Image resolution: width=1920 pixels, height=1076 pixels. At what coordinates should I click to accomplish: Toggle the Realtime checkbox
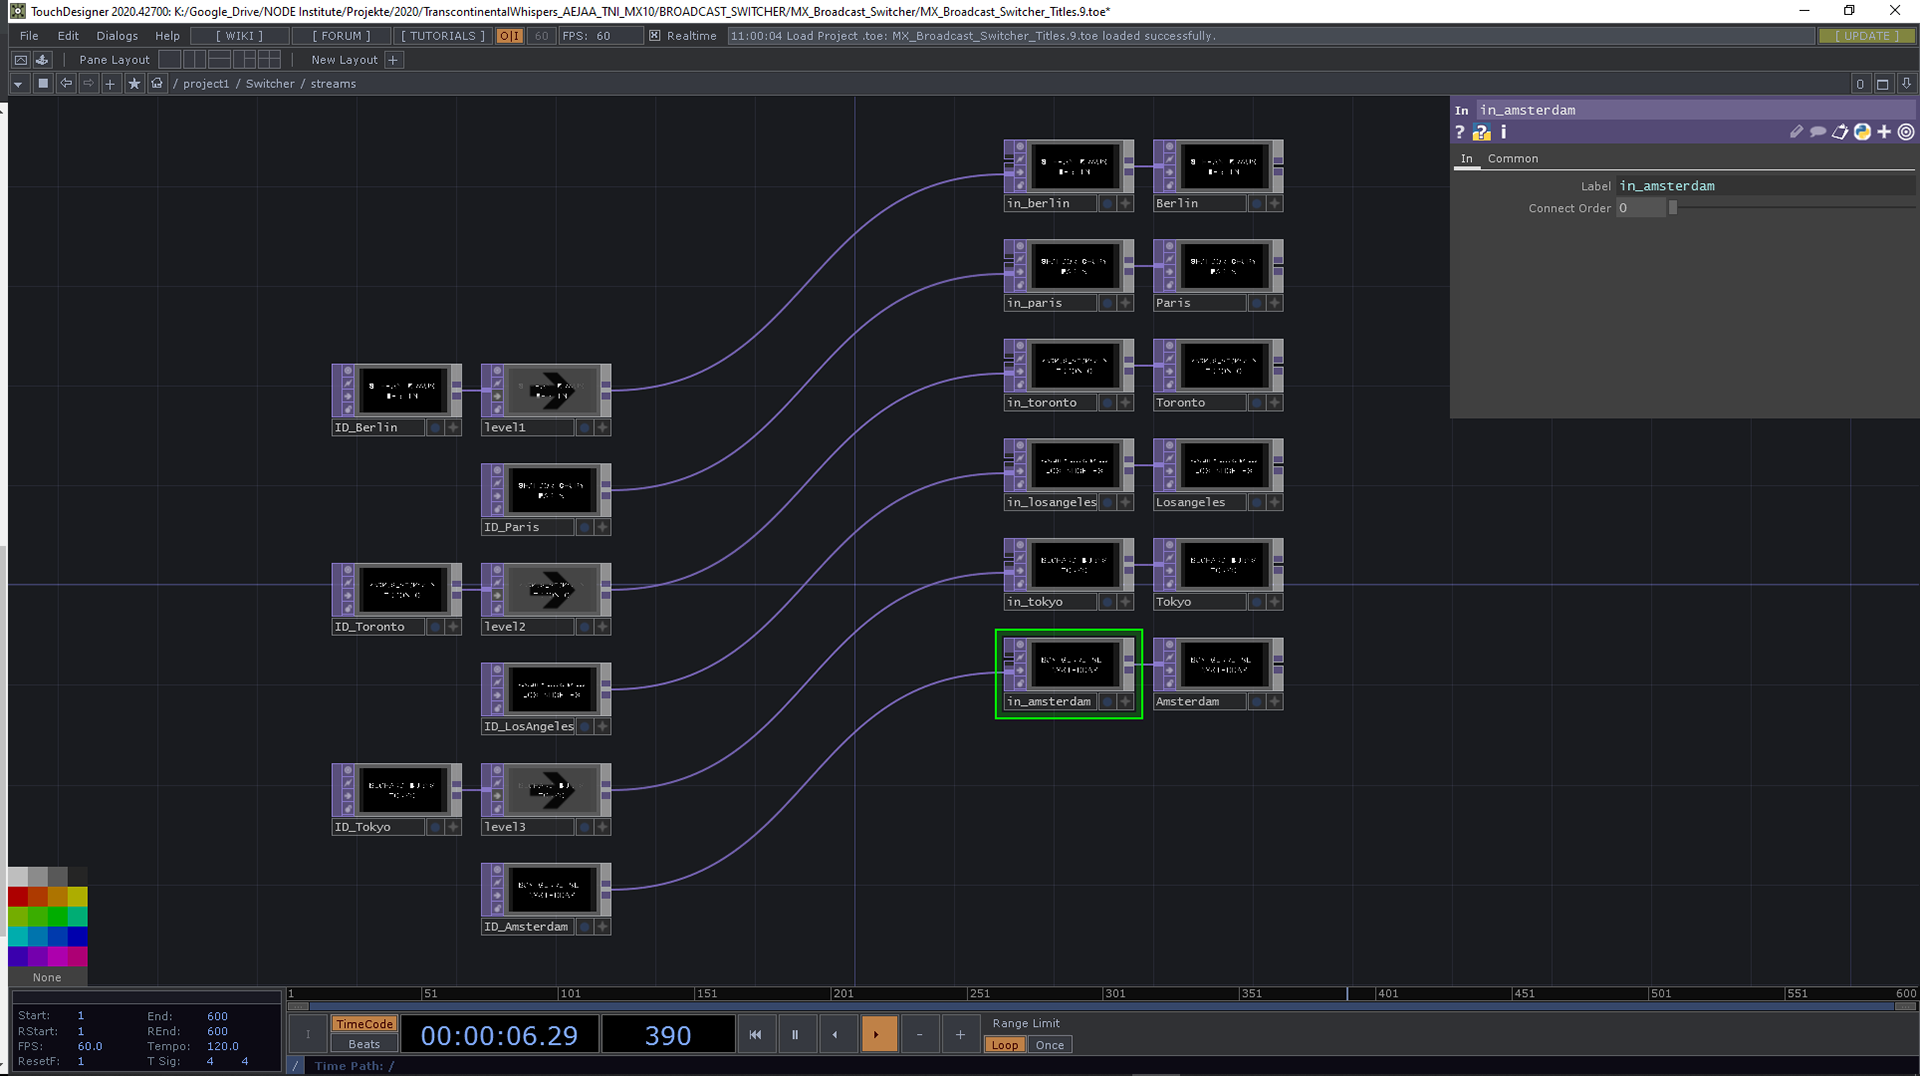(x=655, y=36)
